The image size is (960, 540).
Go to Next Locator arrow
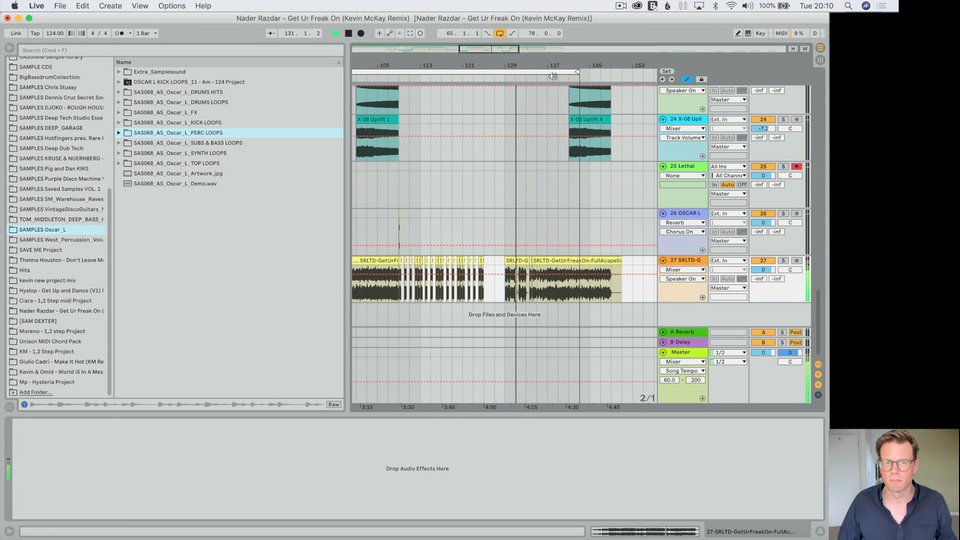point(672,79)
